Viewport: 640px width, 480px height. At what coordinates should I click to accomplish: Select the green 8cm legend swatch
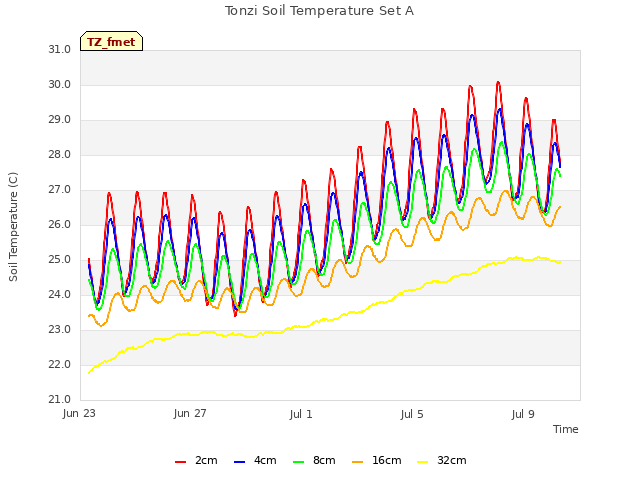tap(298, 461)
